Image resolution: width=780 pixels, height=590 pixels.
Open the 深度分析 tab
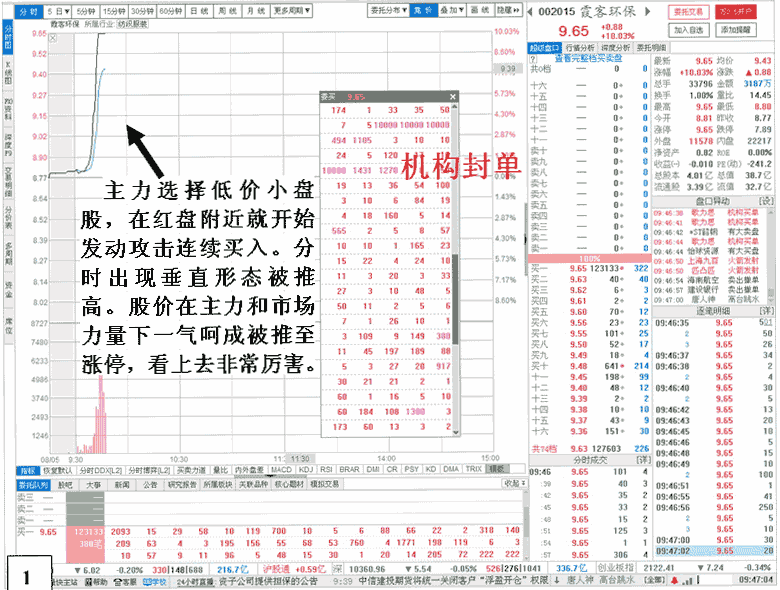(615, 48)
